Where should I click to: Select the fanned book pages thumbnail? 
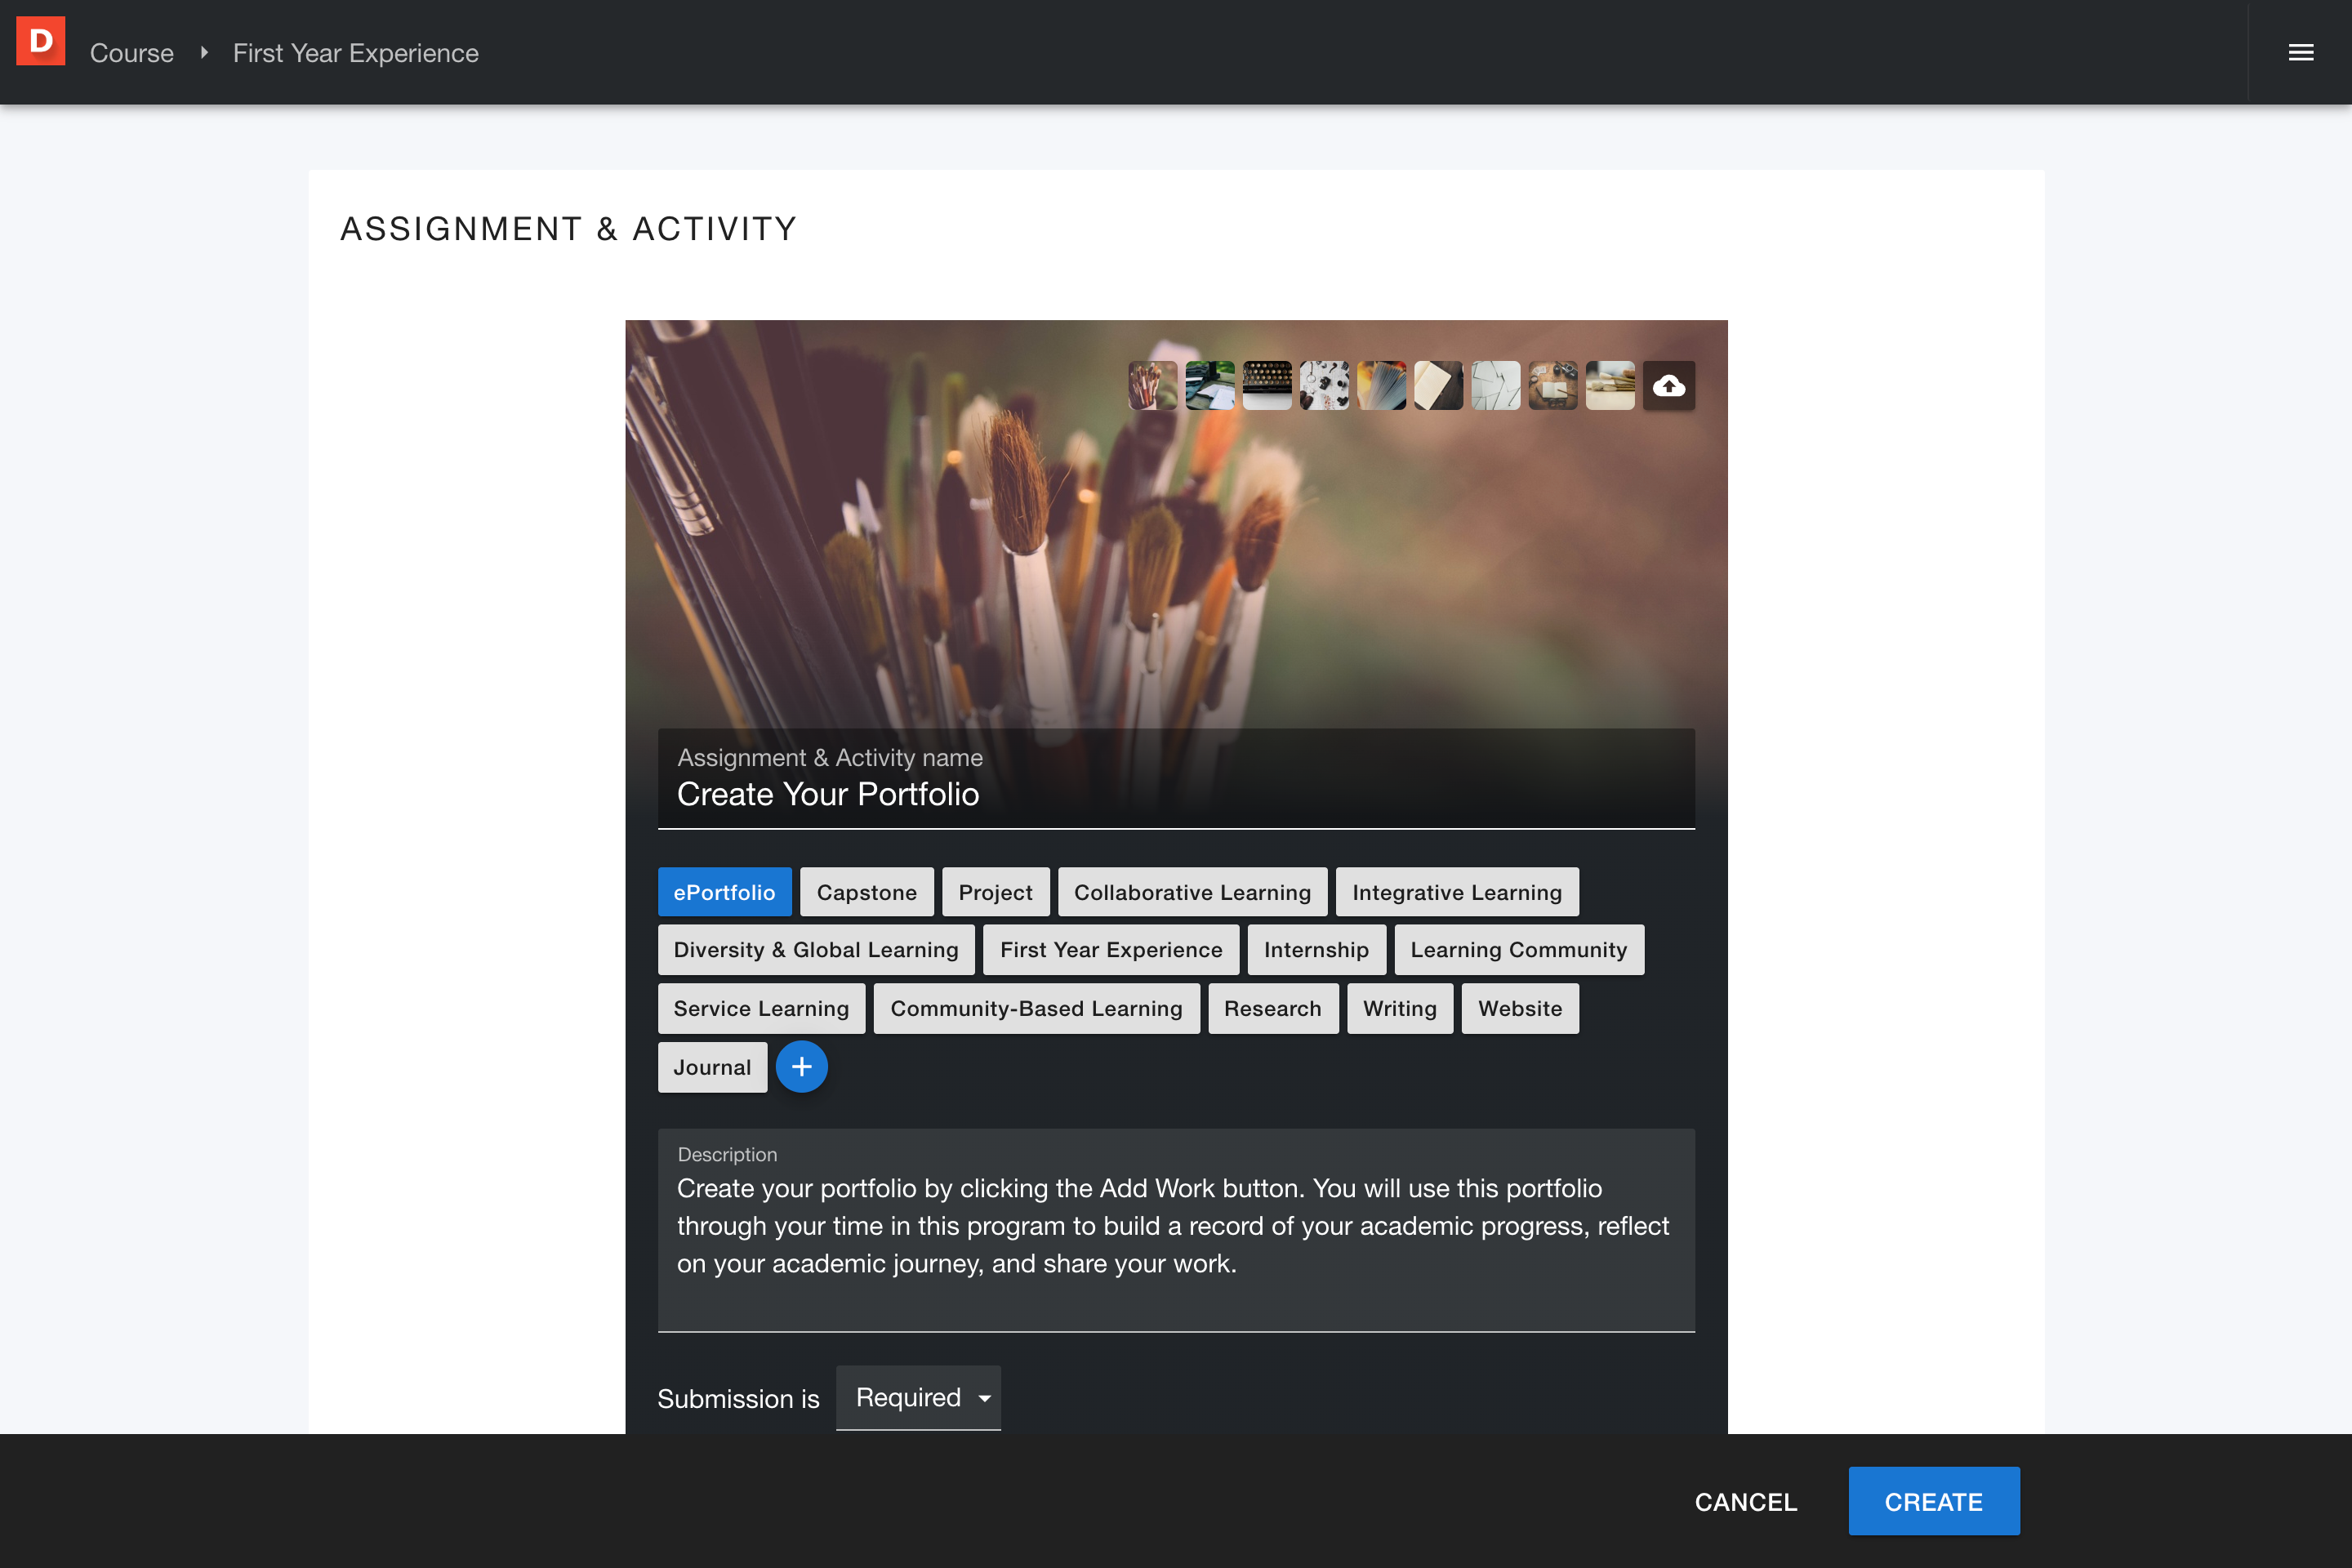tap(1381, 385)
